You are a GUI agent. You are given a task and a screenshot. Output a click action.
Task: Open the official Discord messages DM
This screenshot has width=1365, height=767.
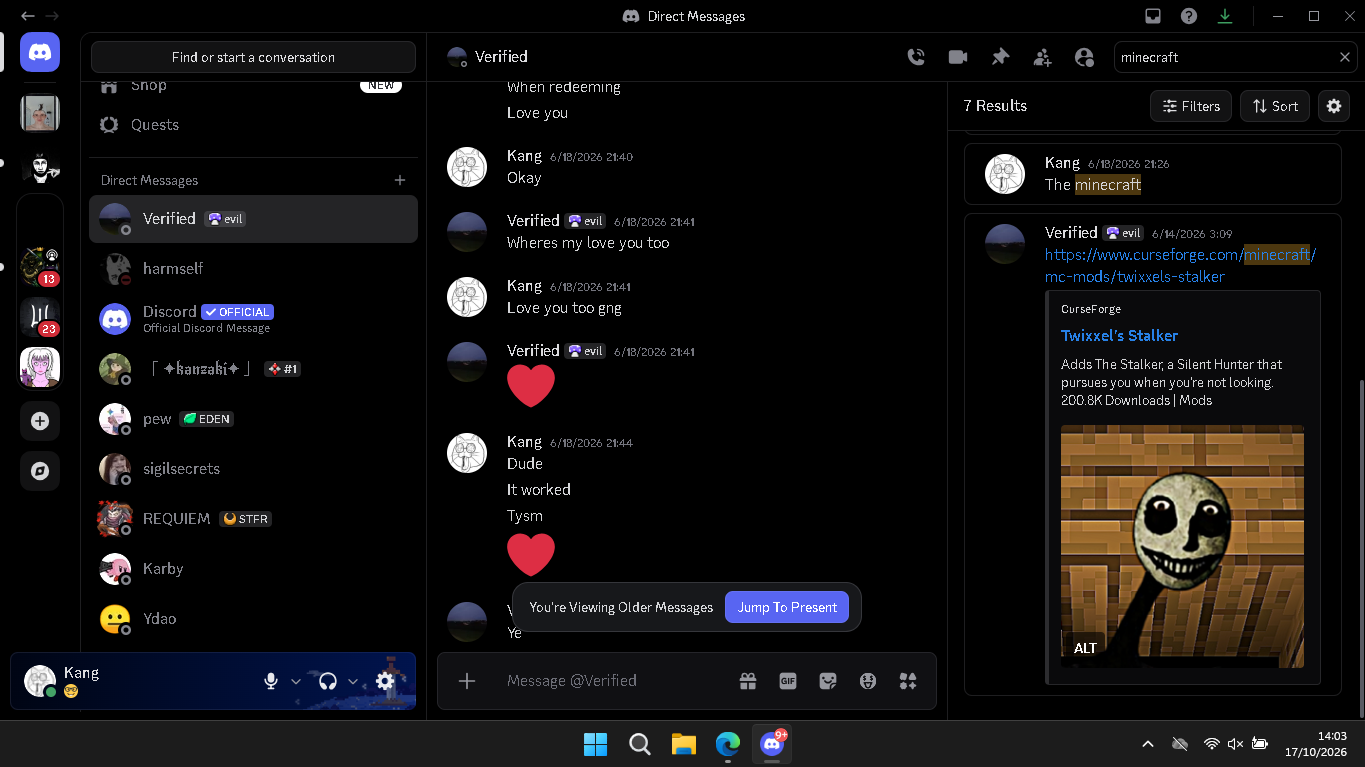coord(253,318)
